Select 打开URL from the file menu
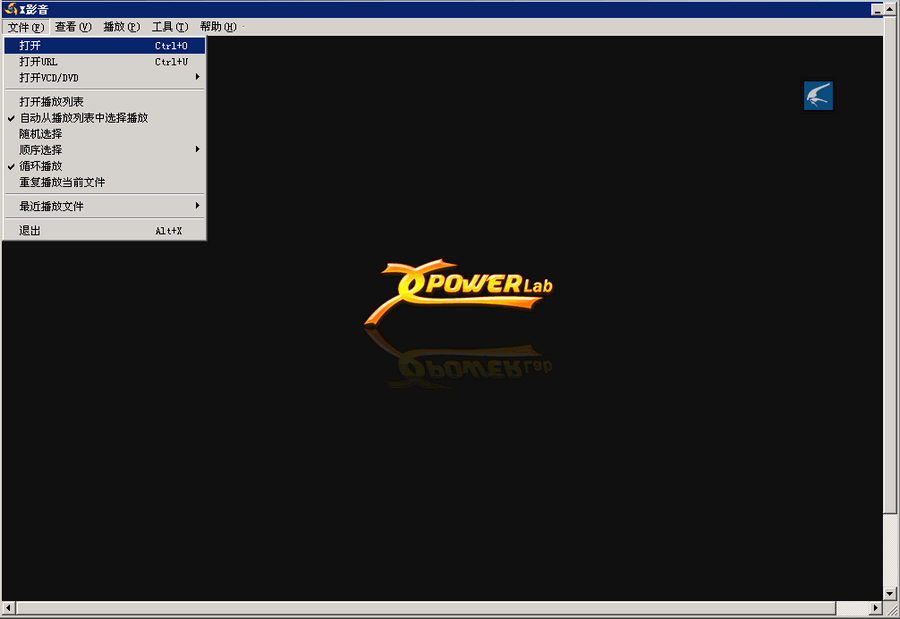Viewport: 900px width, 619px height. [x=104, y=61]
